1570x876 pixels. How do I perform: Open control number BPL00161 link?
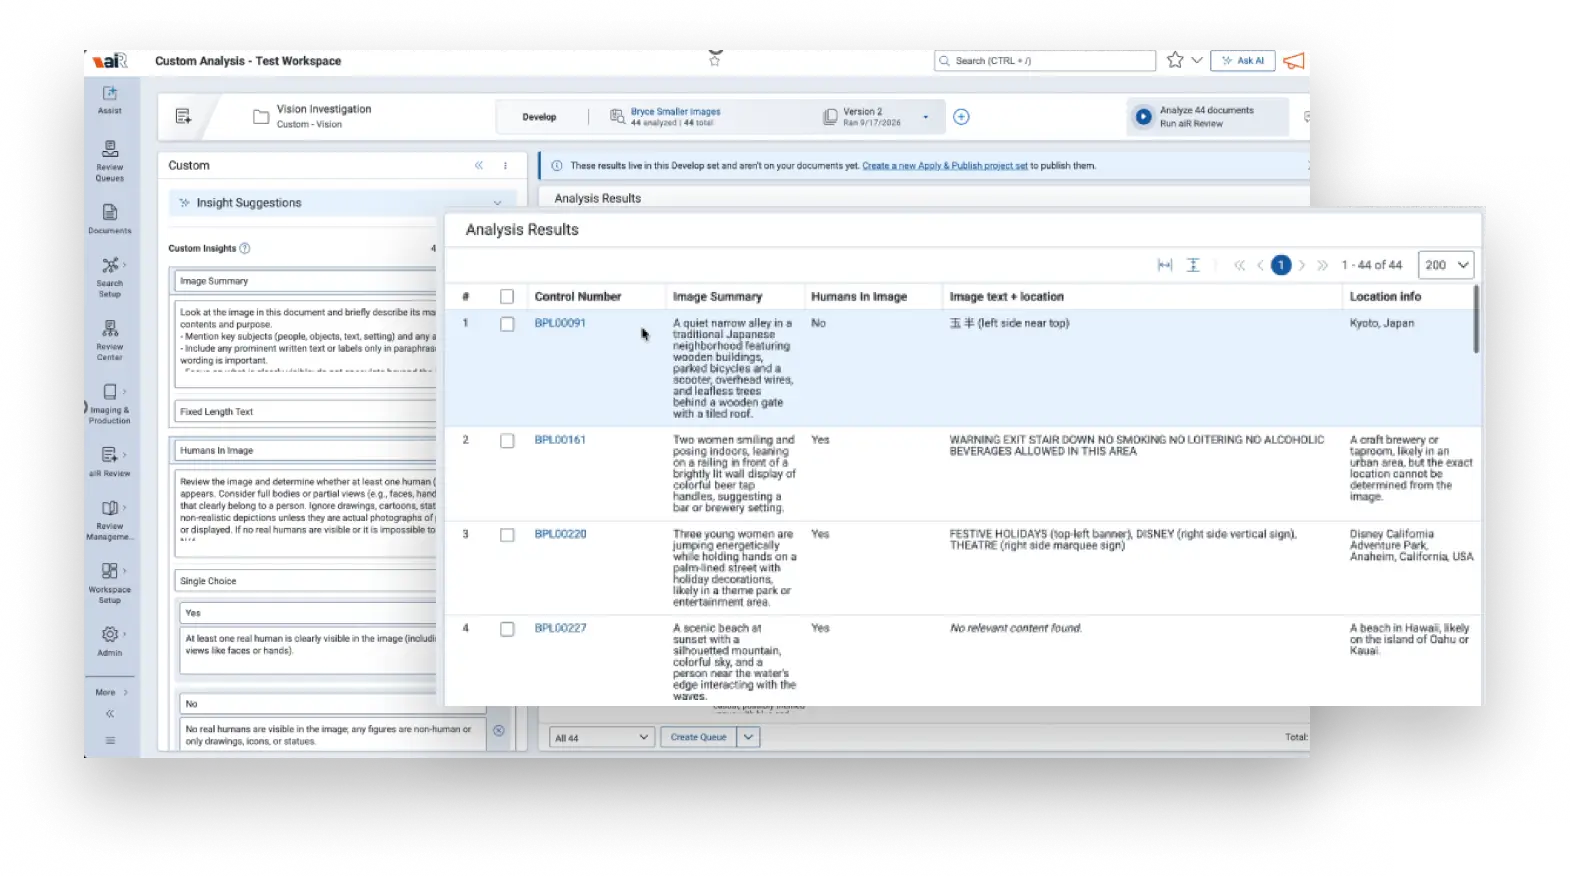(560, 440)
